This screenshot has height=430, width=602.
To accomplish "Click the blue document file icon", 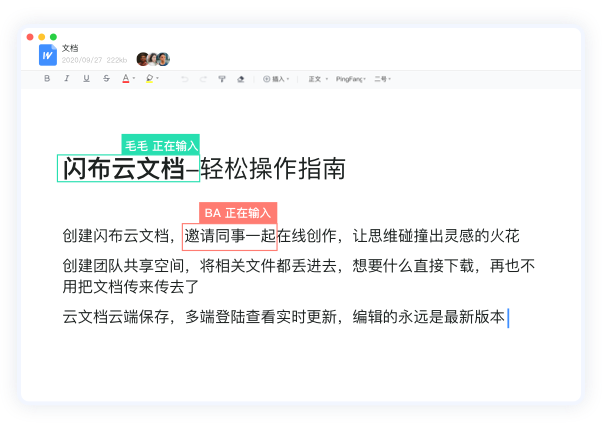I will 48,55.
